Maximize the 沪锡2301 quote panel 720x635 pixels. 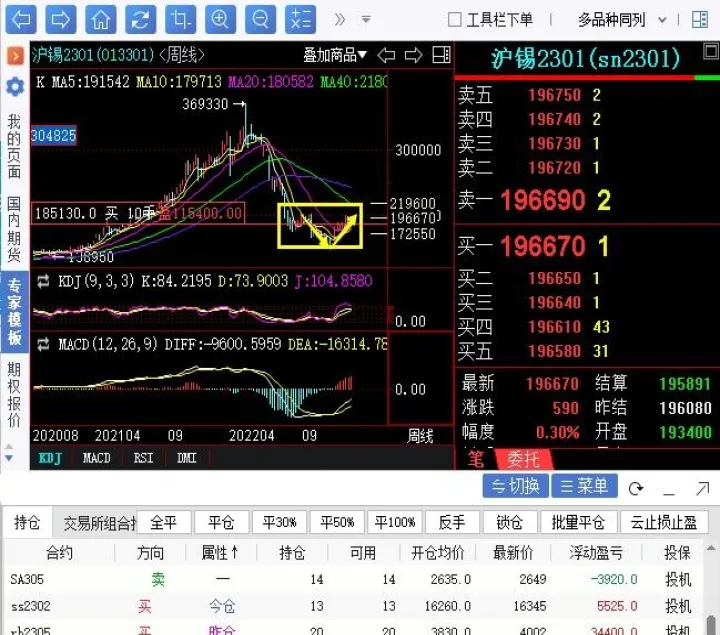[x=711, y=51]
